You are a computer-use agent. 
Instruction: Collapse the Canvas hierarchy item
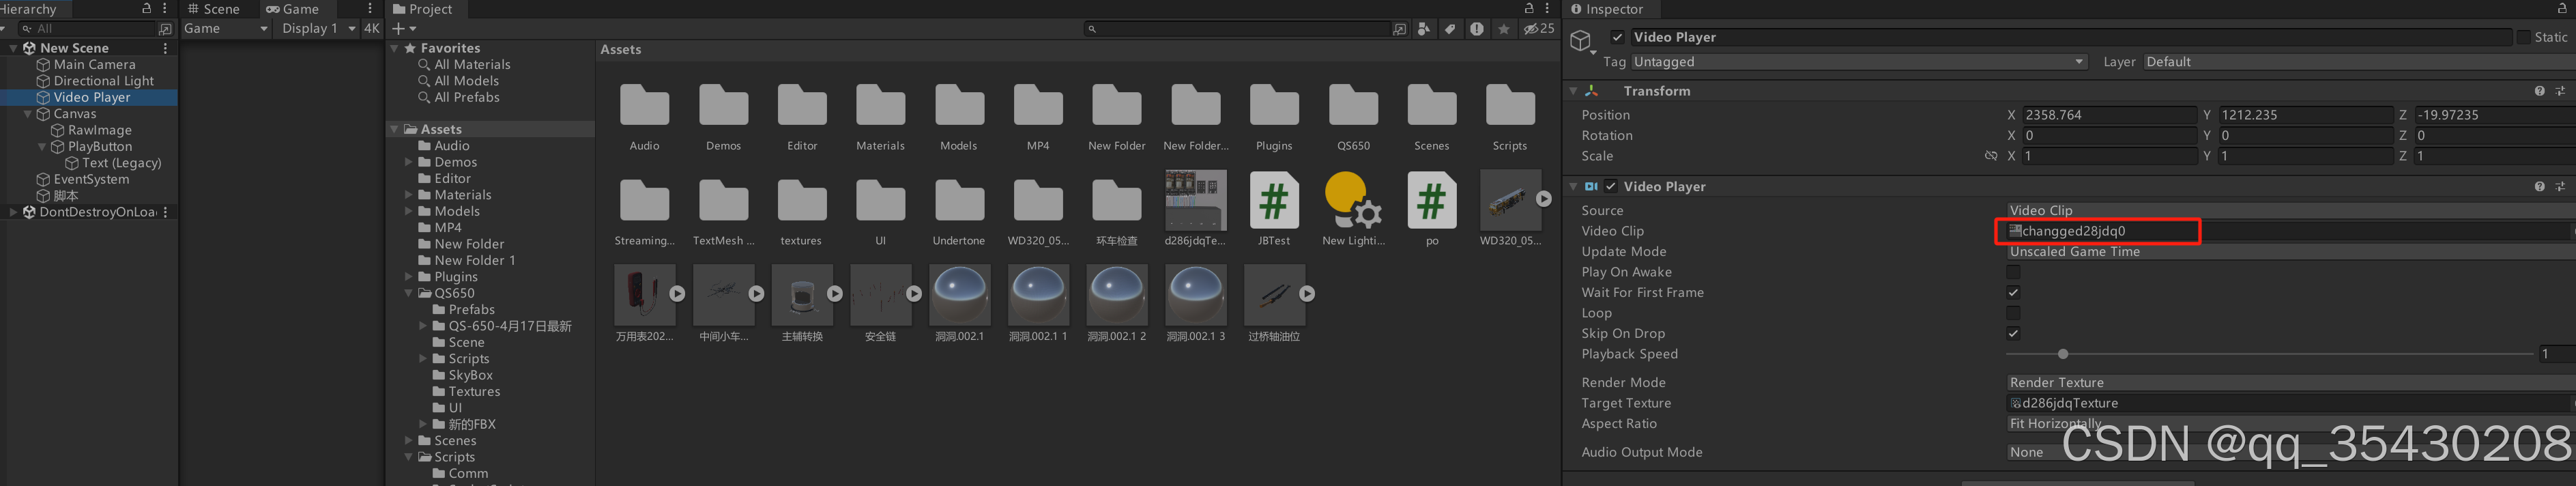coord(28,114)
